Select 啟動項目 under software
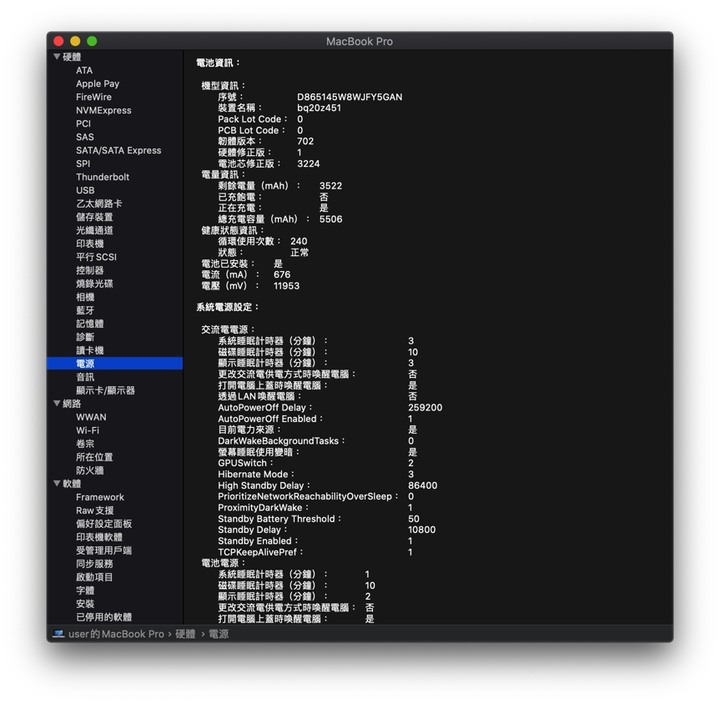720x704 pixels. 95,576
